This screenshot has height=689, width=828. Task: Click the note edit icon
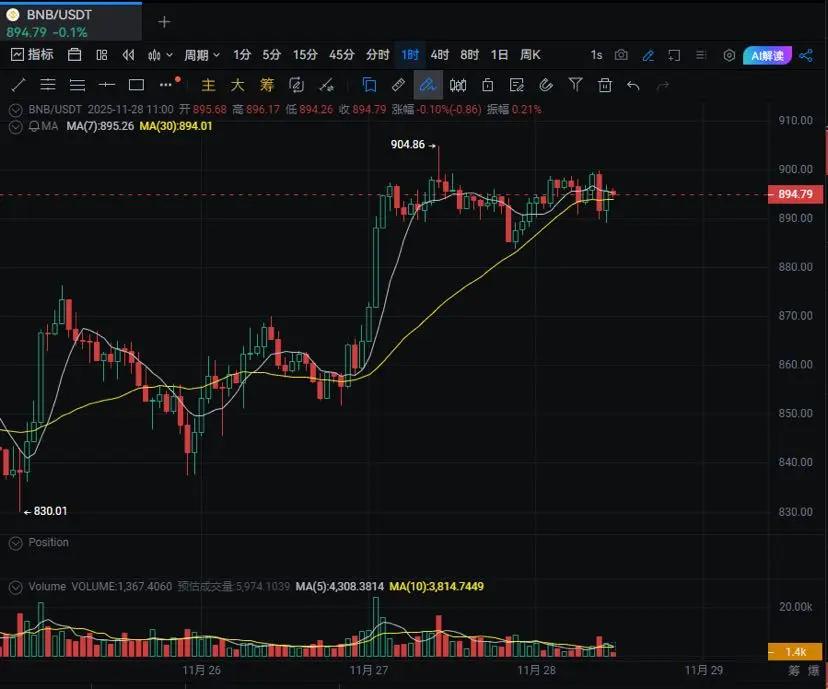coord(516,85)
